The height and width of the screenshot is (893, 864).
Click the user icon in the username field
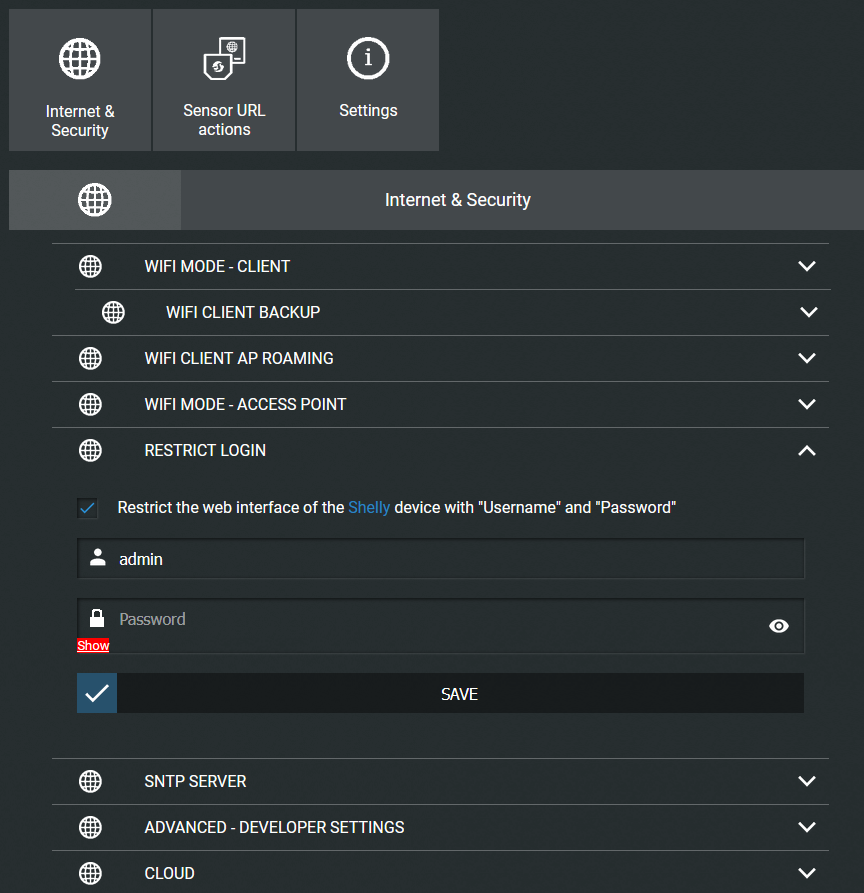97,558
